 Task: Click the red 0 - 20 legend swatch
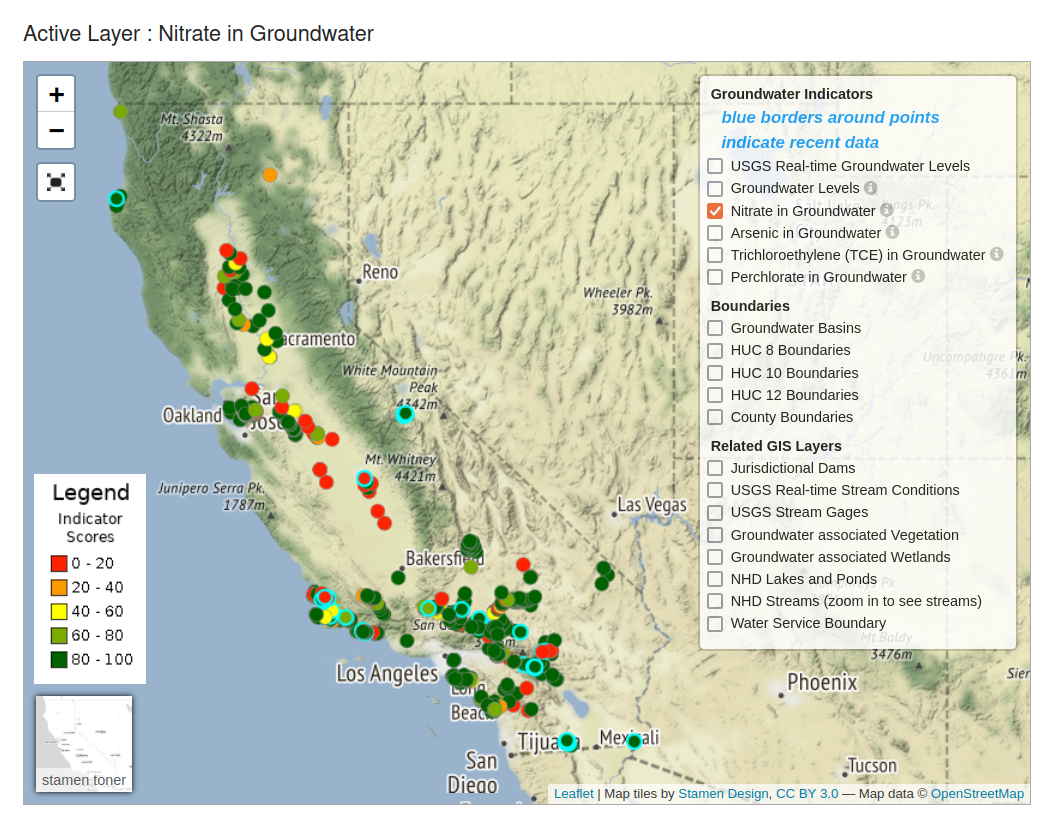coord(59,563)
